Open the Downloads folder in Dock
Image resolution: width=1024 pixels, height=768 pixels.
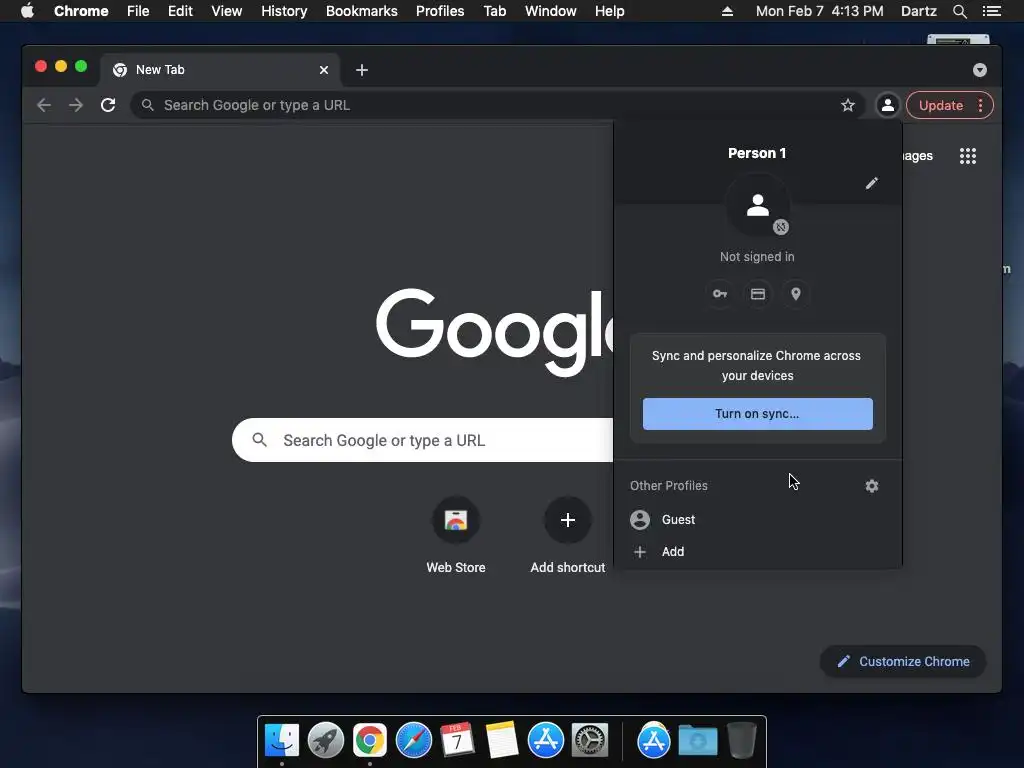[x=697, y=741]
